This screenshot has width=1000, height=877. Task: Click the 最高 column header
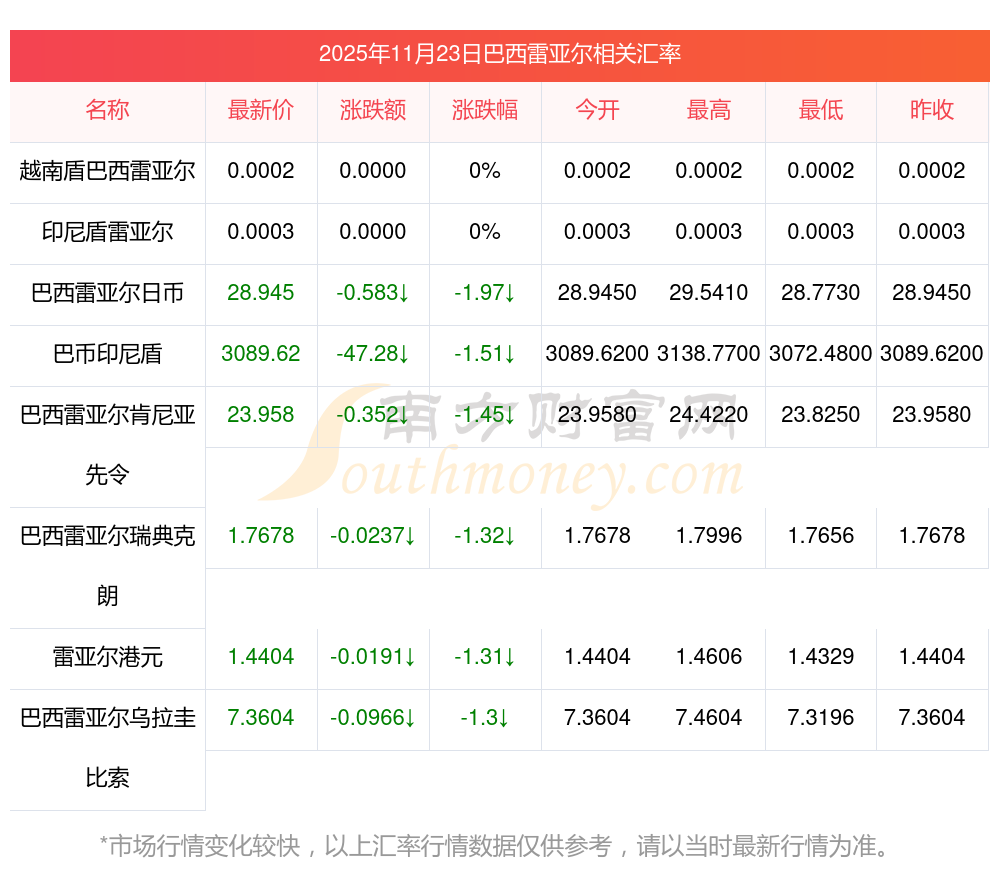[x=709, y=111]
